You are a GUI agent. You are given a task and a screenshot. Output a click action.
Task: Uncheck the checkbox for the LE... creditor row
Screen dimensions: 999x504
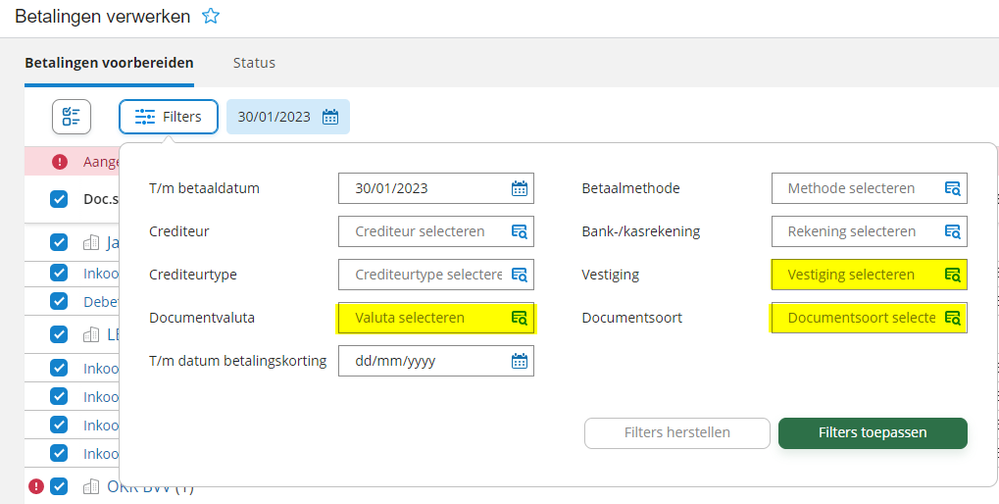click(x=59, y=334)
